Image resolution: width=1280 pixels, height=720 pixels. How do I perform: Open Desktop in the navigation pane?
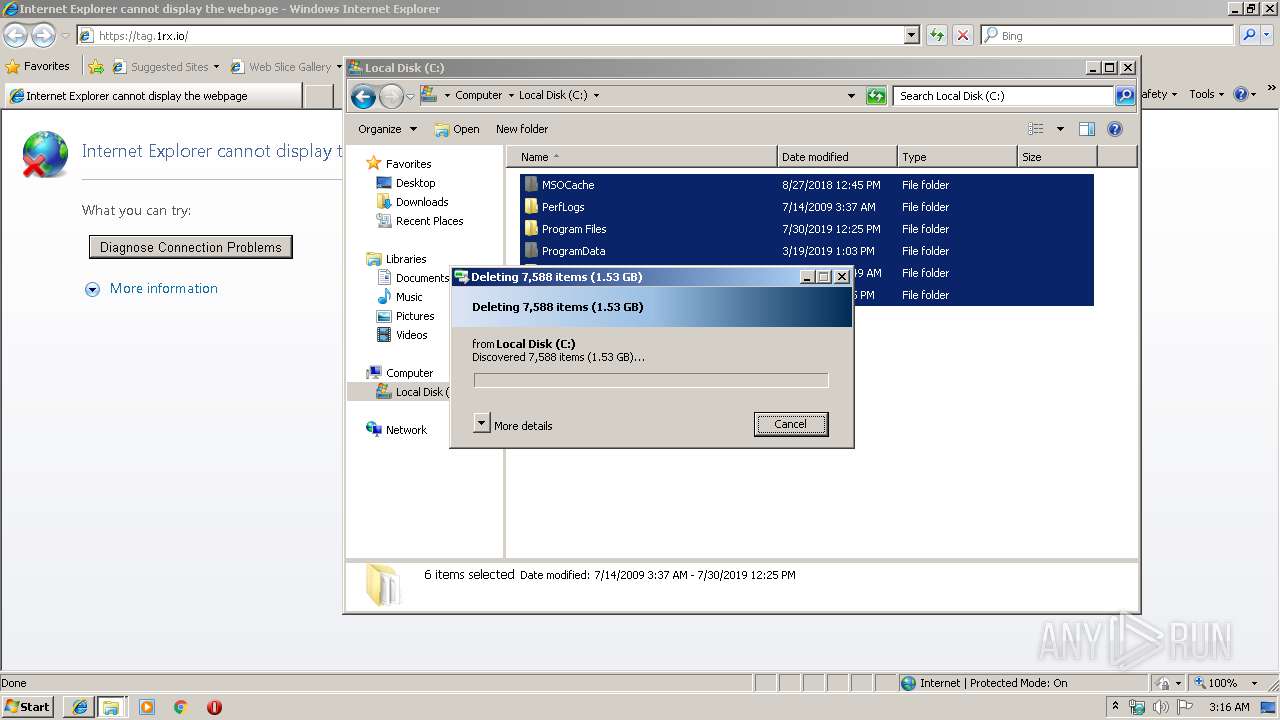tap(406, 183)
